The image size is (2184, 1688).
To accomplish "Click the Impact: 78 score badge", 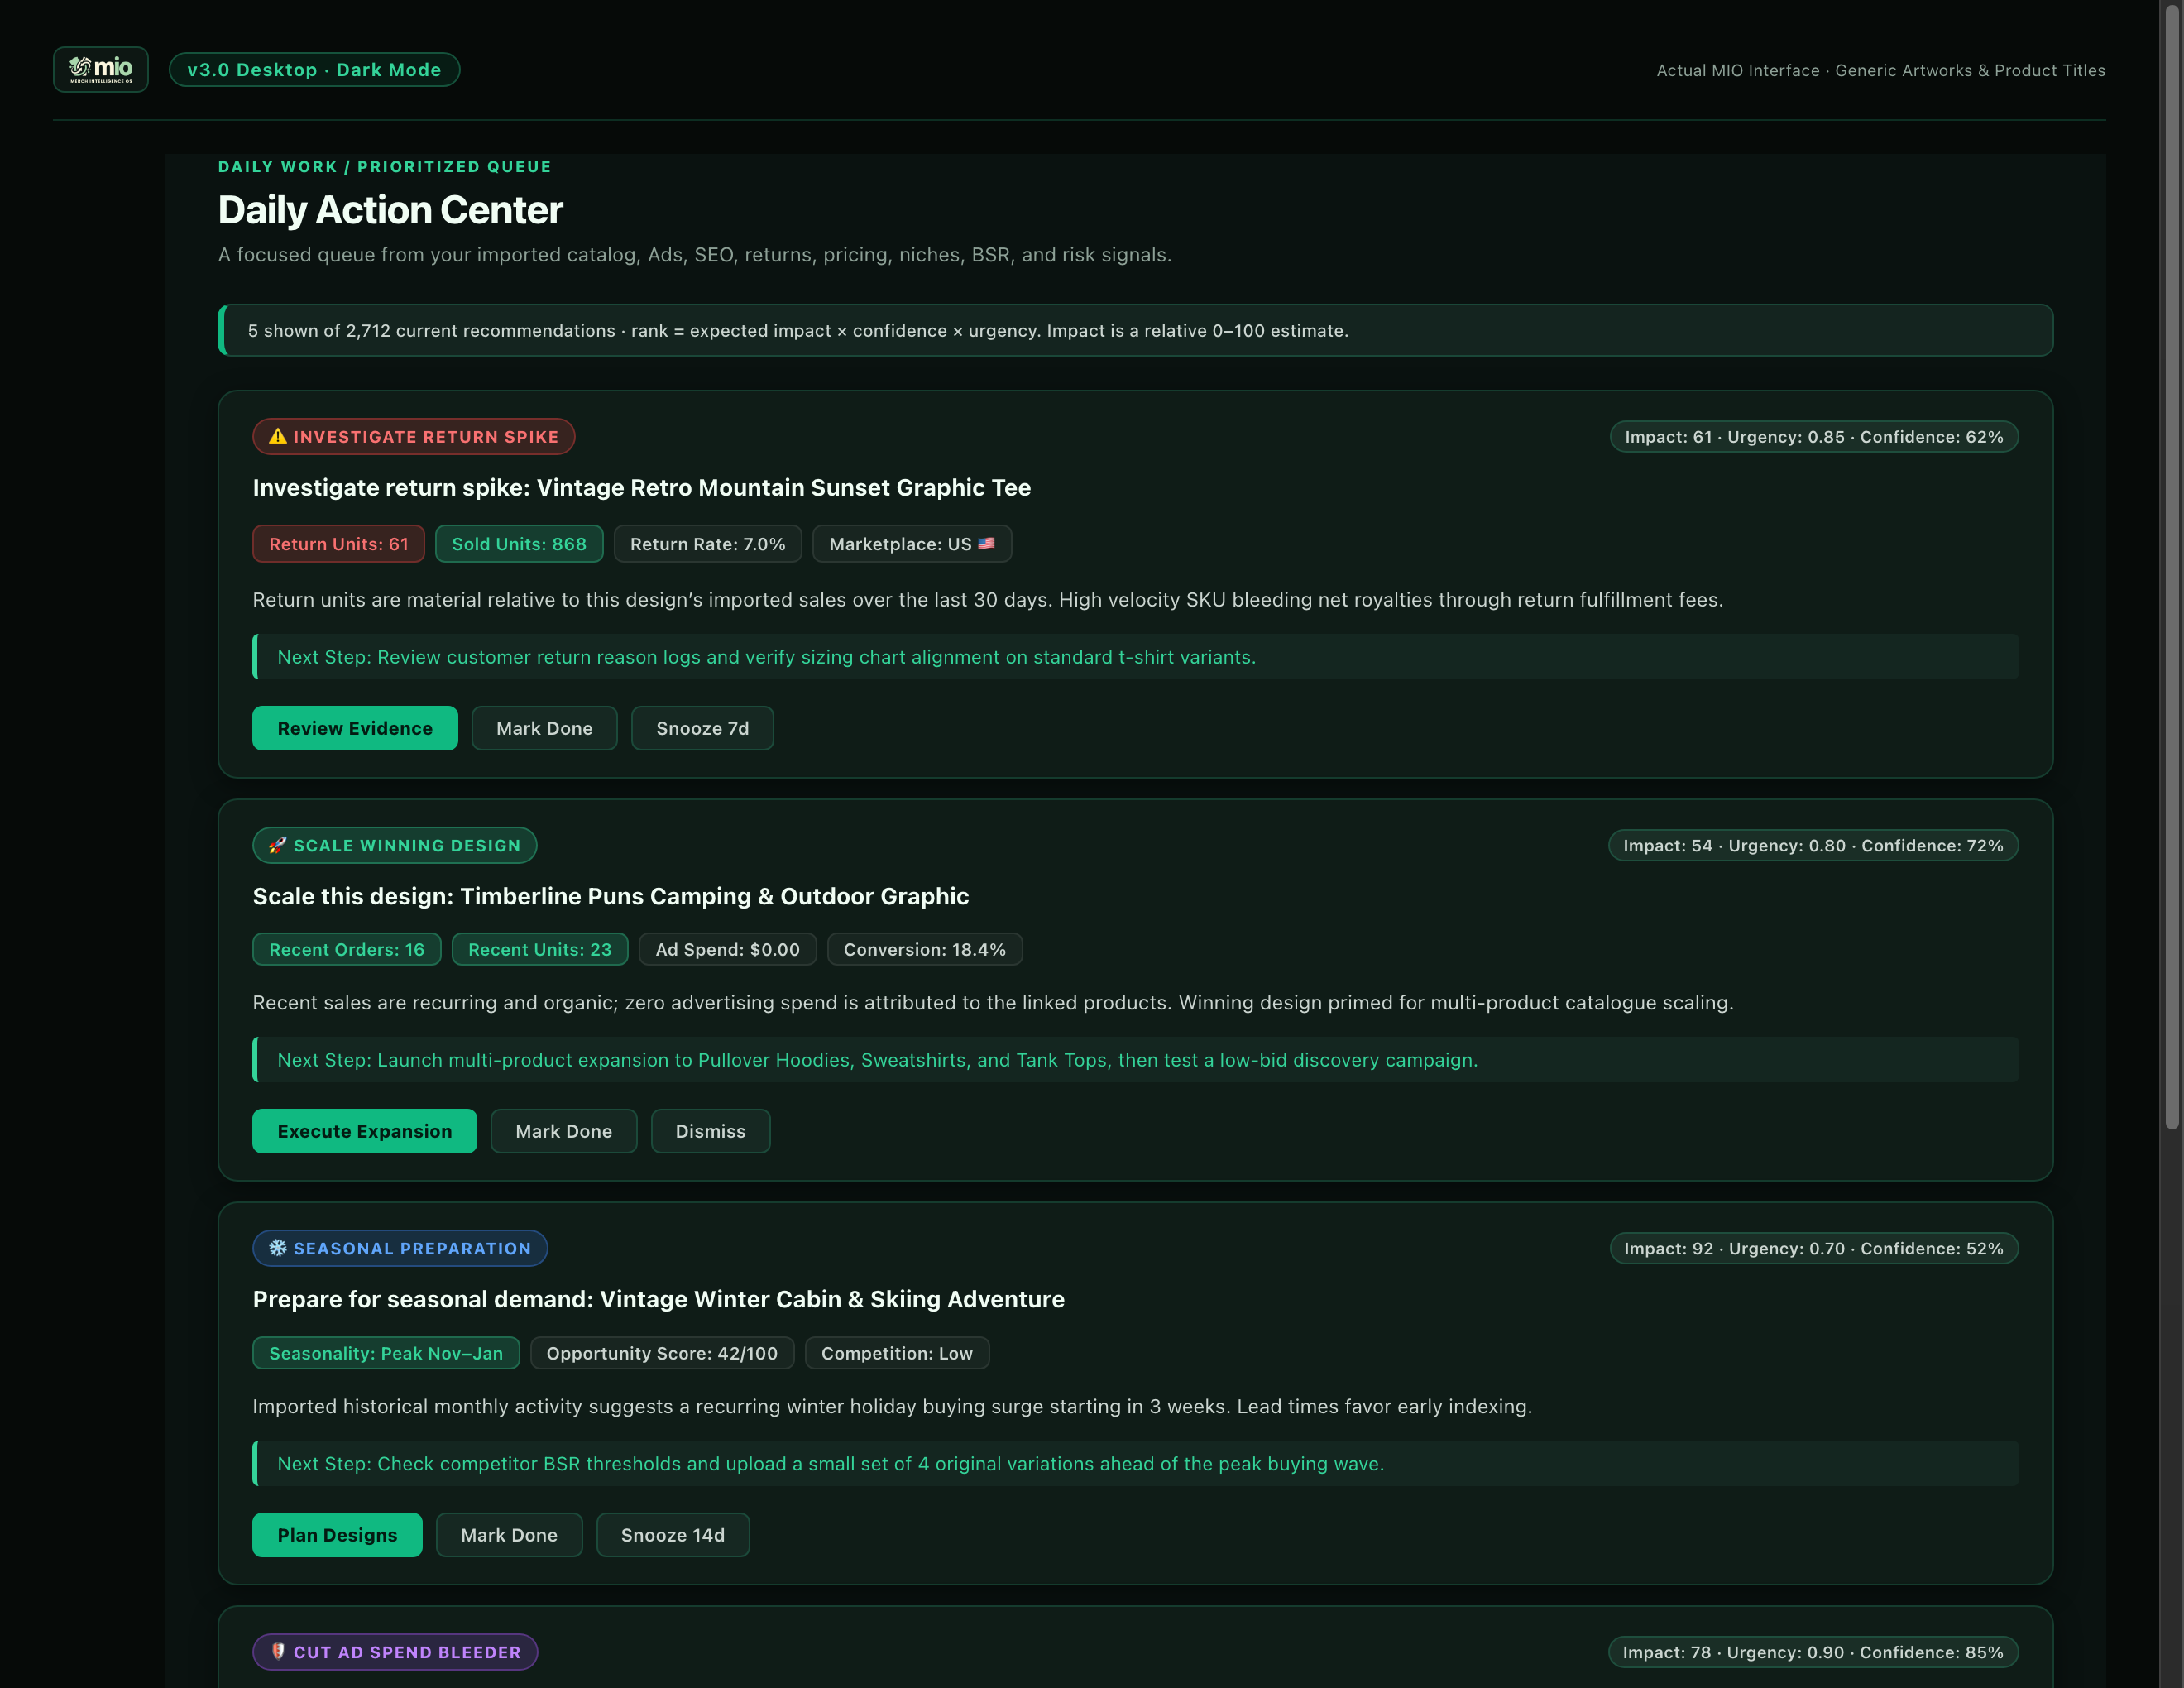I will [1813, 1652].
